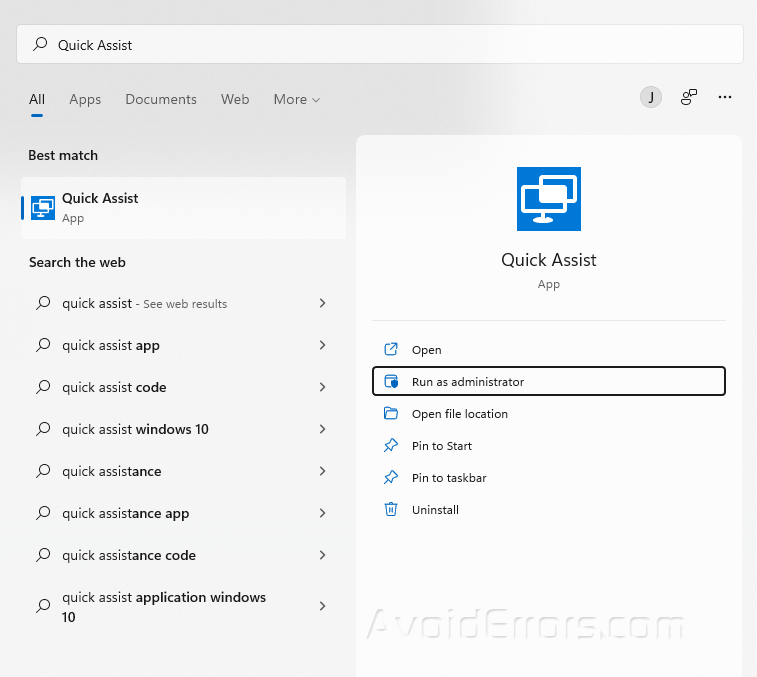The image size is (757, 677).
Task: Select 'quick assist application windows 10' suggestion
Action: [x=183, y=606]
